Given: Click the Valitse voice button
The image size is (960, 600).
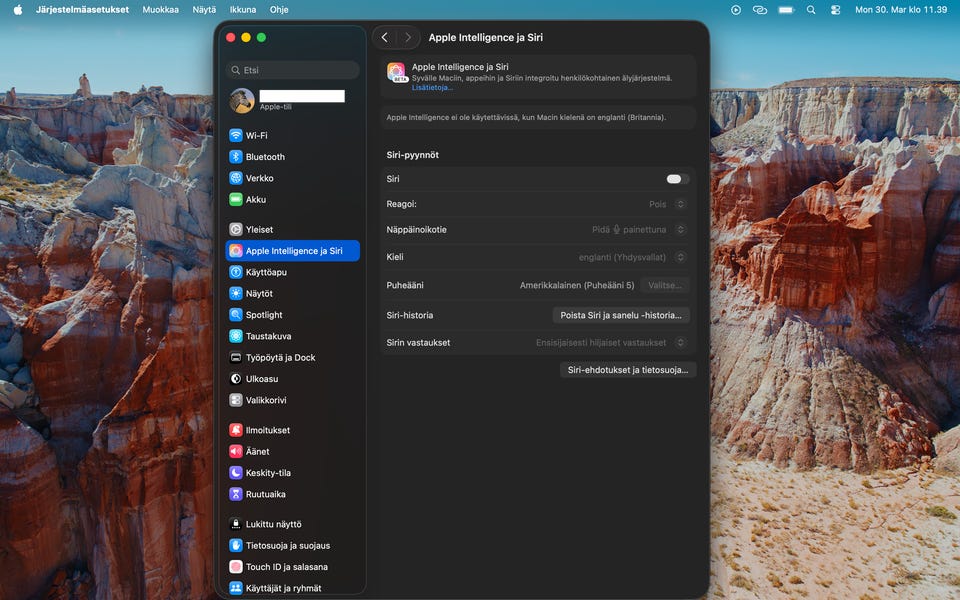Looking at the screenshot, I should pos(665,285).
